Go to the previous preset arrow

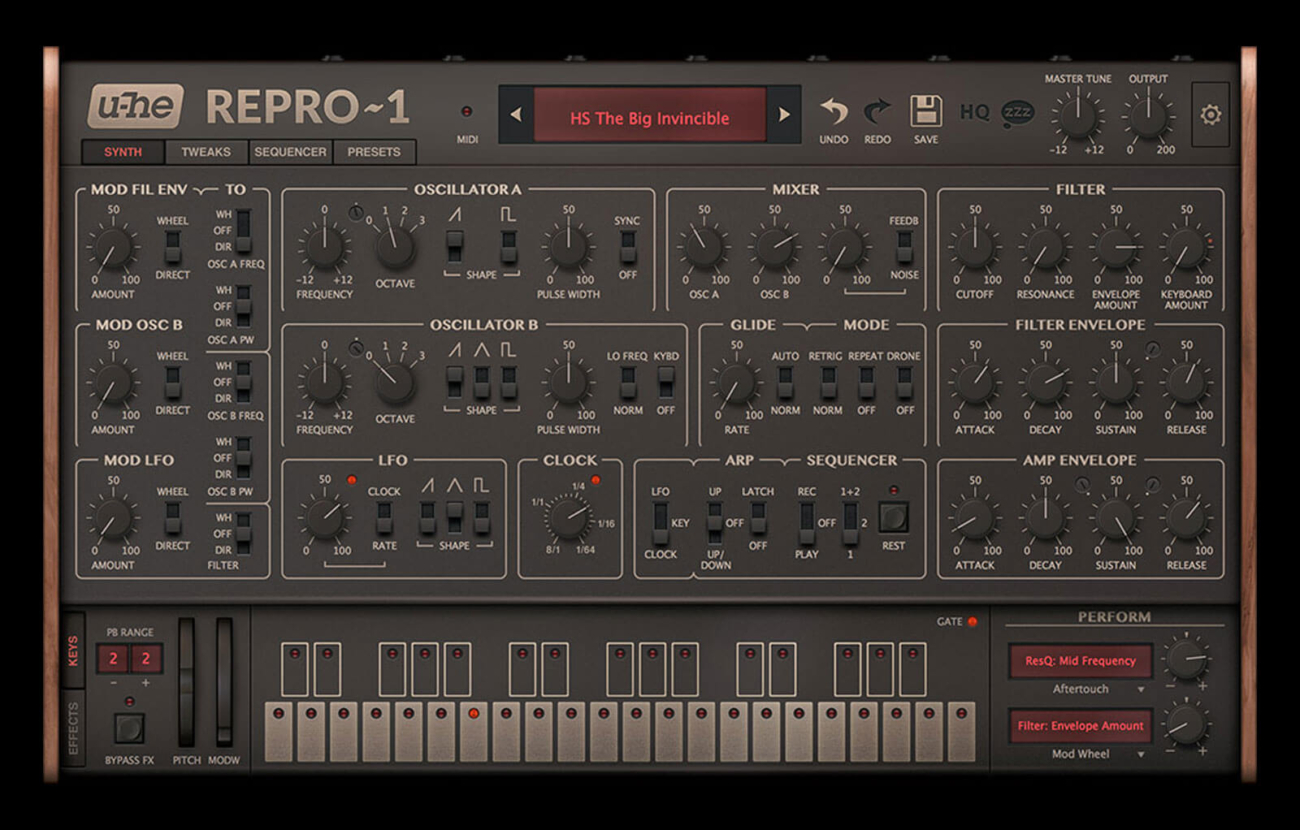516,115
